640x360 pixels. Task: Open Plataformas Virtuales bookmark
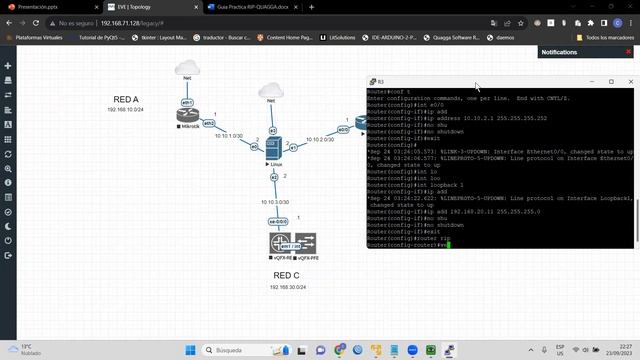click(x=34, y=38)
